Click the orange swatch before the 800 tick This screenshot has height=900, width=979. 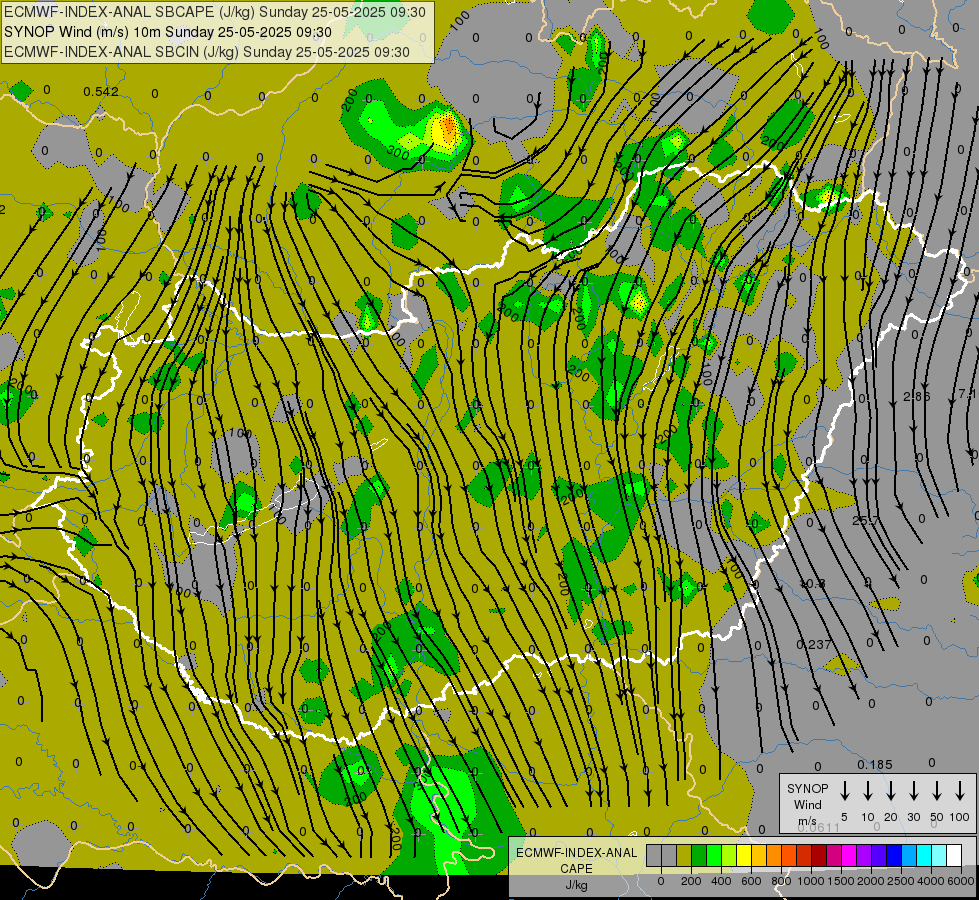[774, 856]
